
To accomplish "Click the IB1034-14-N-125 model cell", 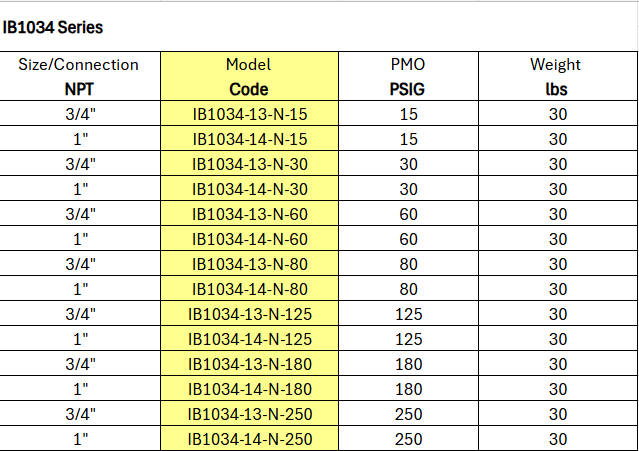I will pos(249,339).
